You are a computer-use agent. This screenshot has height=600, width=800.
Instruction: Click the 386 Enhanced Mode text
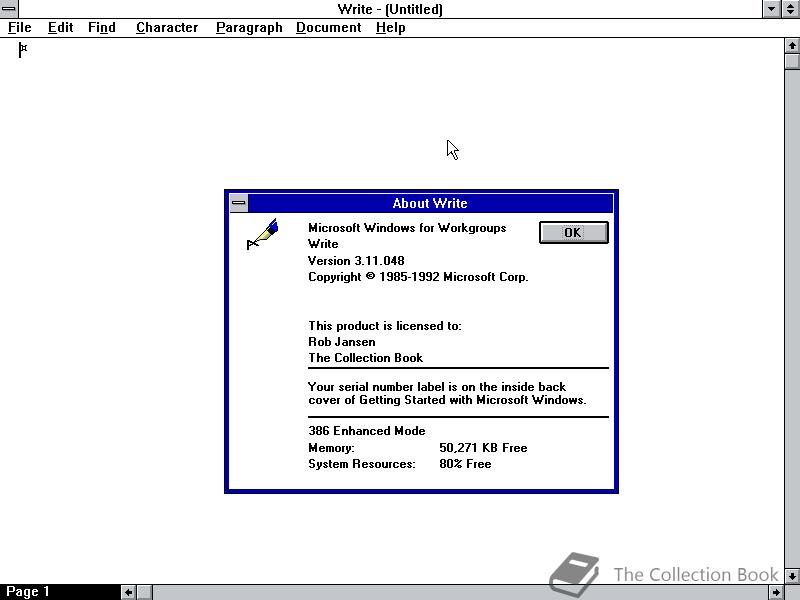tap(367, 431)
